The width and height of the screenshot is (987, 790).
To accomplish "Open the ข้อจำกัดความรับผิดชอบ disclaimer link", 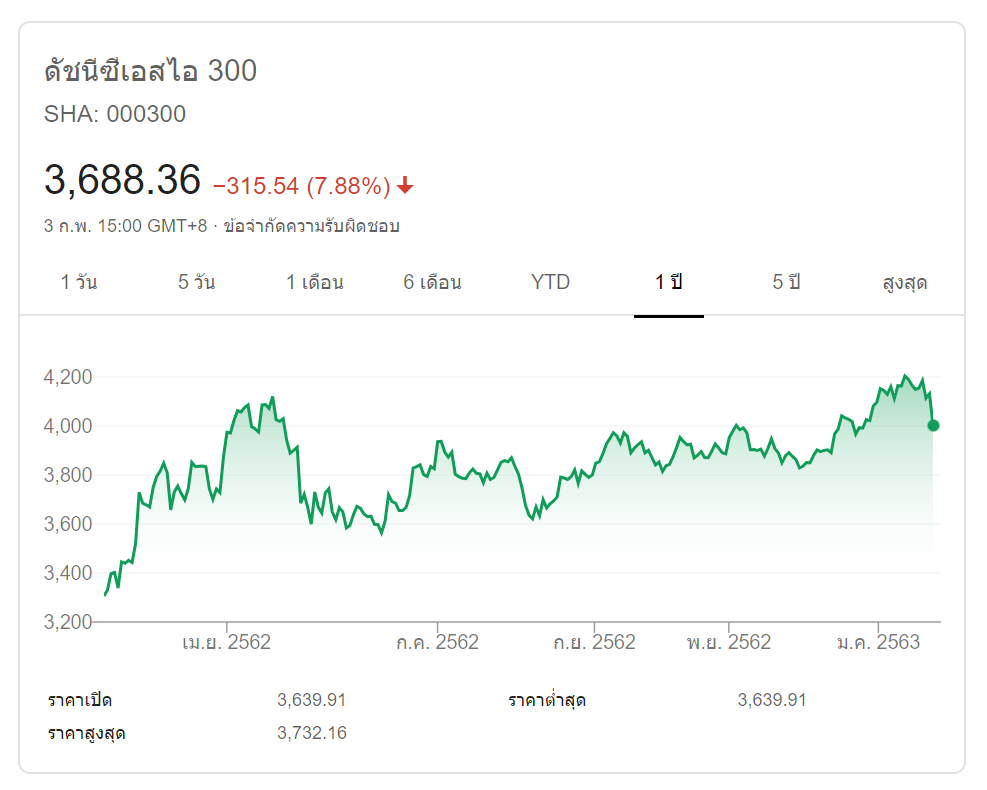I will pyautogui.click(x=312, y=226).
